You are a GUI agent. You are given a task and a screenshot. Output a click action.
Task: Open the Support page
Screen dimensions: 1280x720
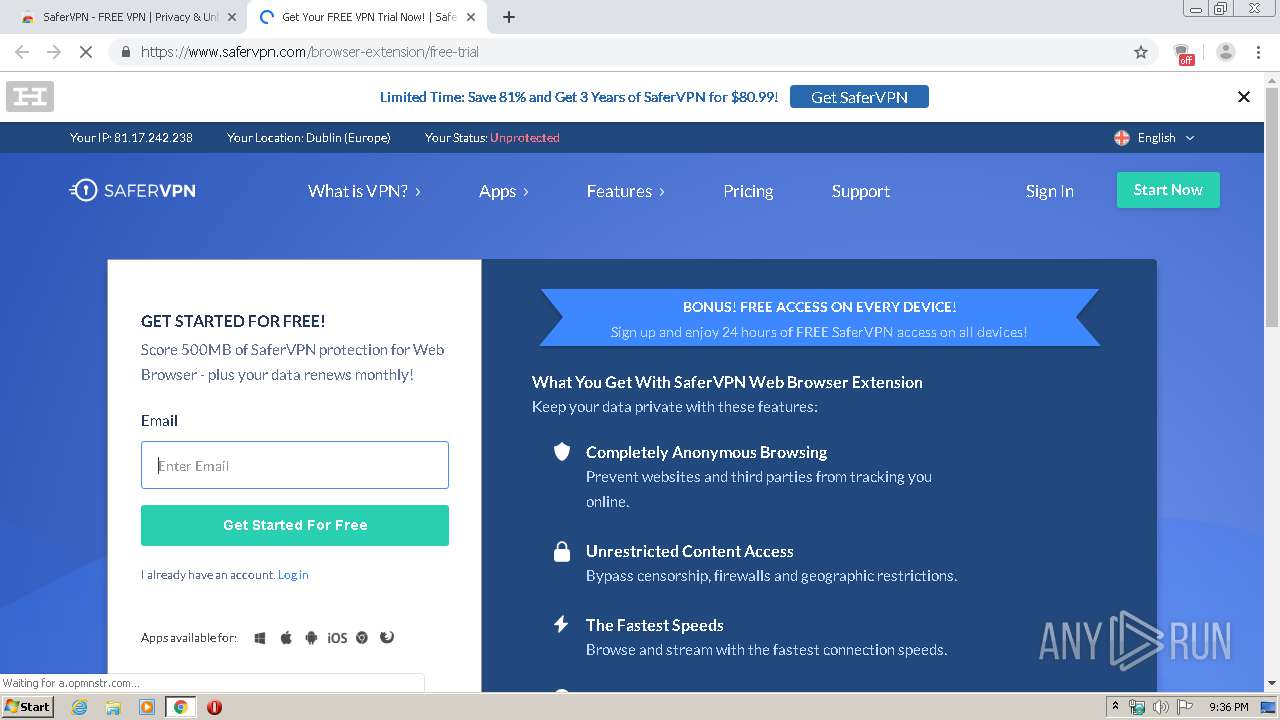[861, 191]
